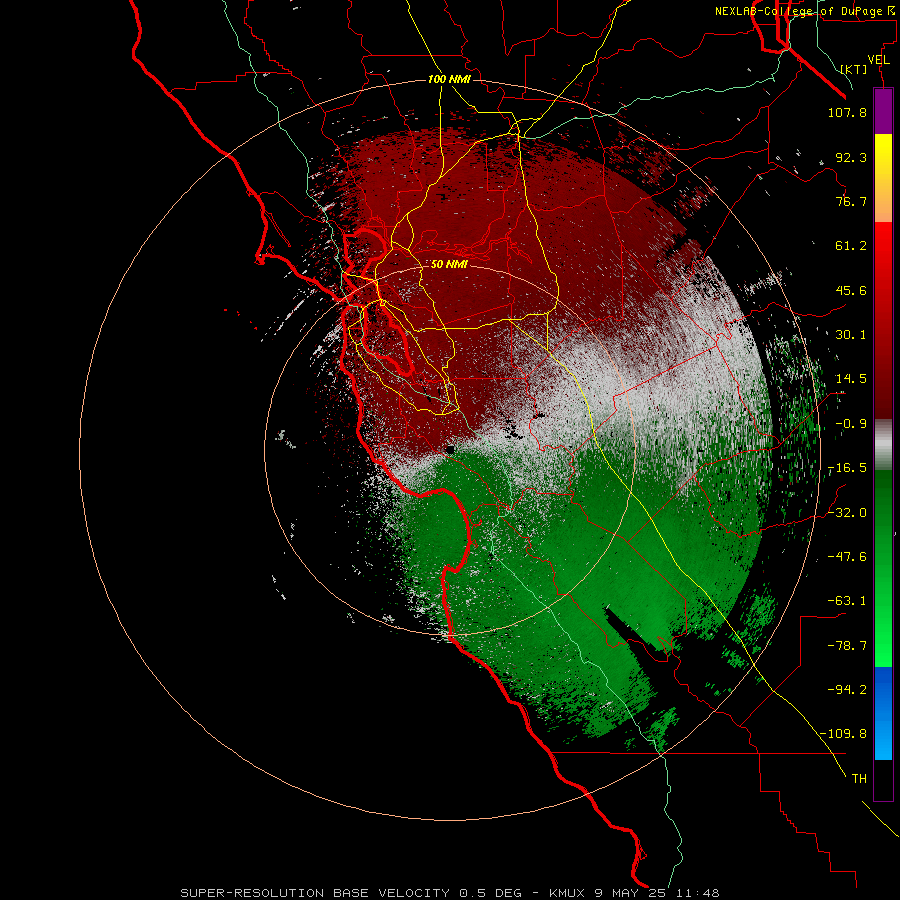Select the -16.5 legend value

(x=847, y=468)
